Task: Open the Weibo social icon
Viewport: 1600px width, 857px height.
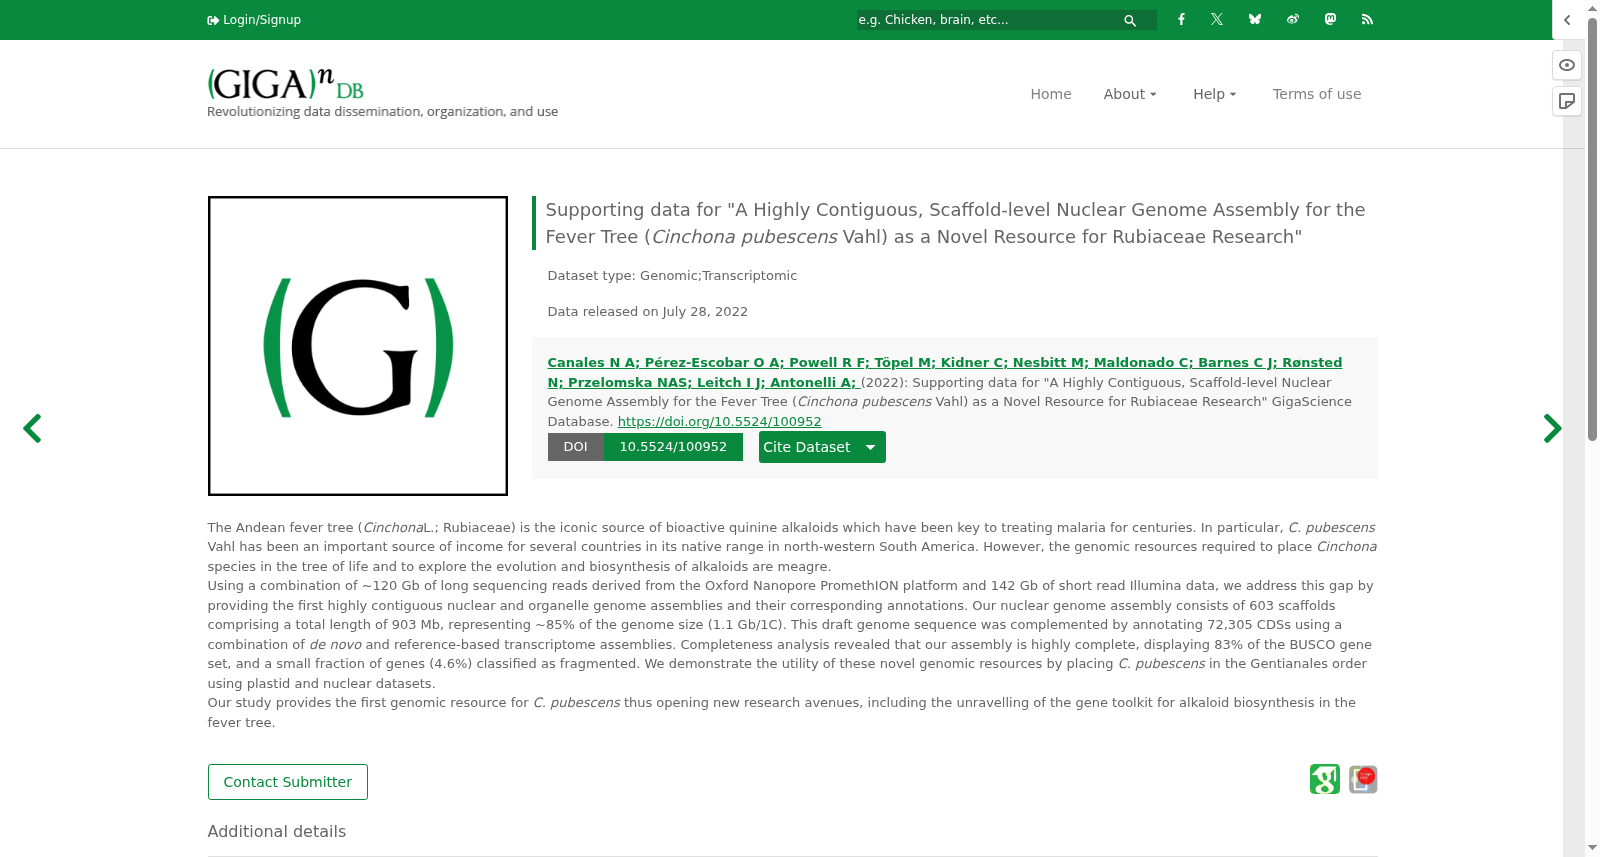Action: [x=1293, y=19]
